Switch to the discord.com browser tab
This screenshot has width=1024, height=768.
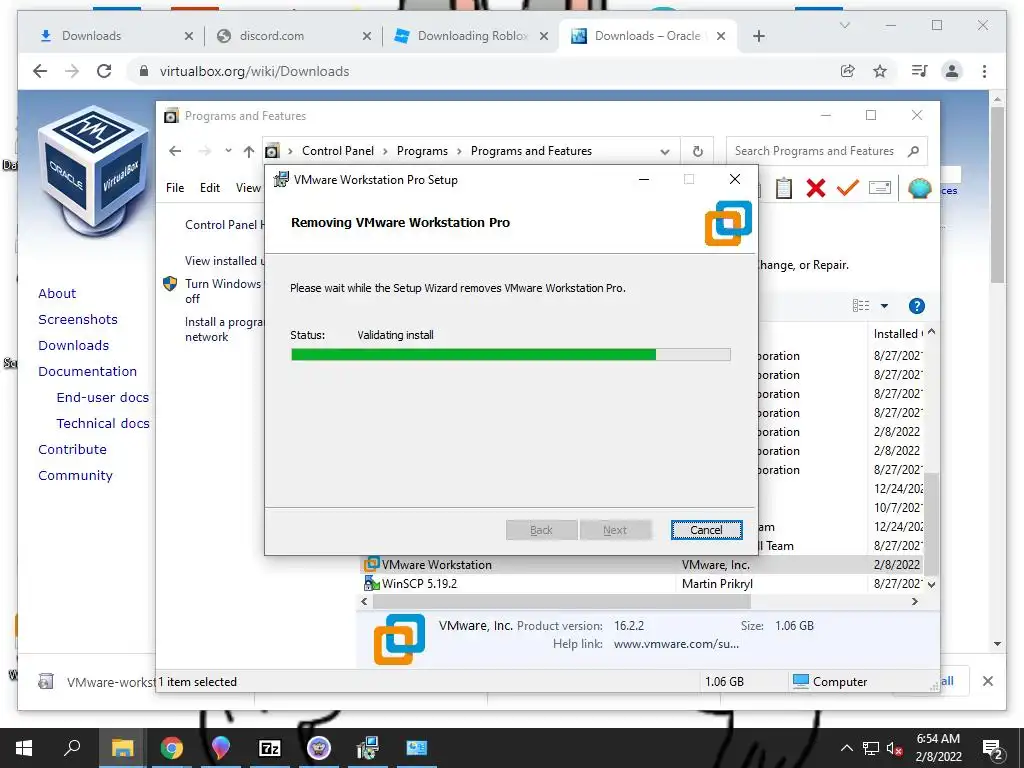click(293, 36)
